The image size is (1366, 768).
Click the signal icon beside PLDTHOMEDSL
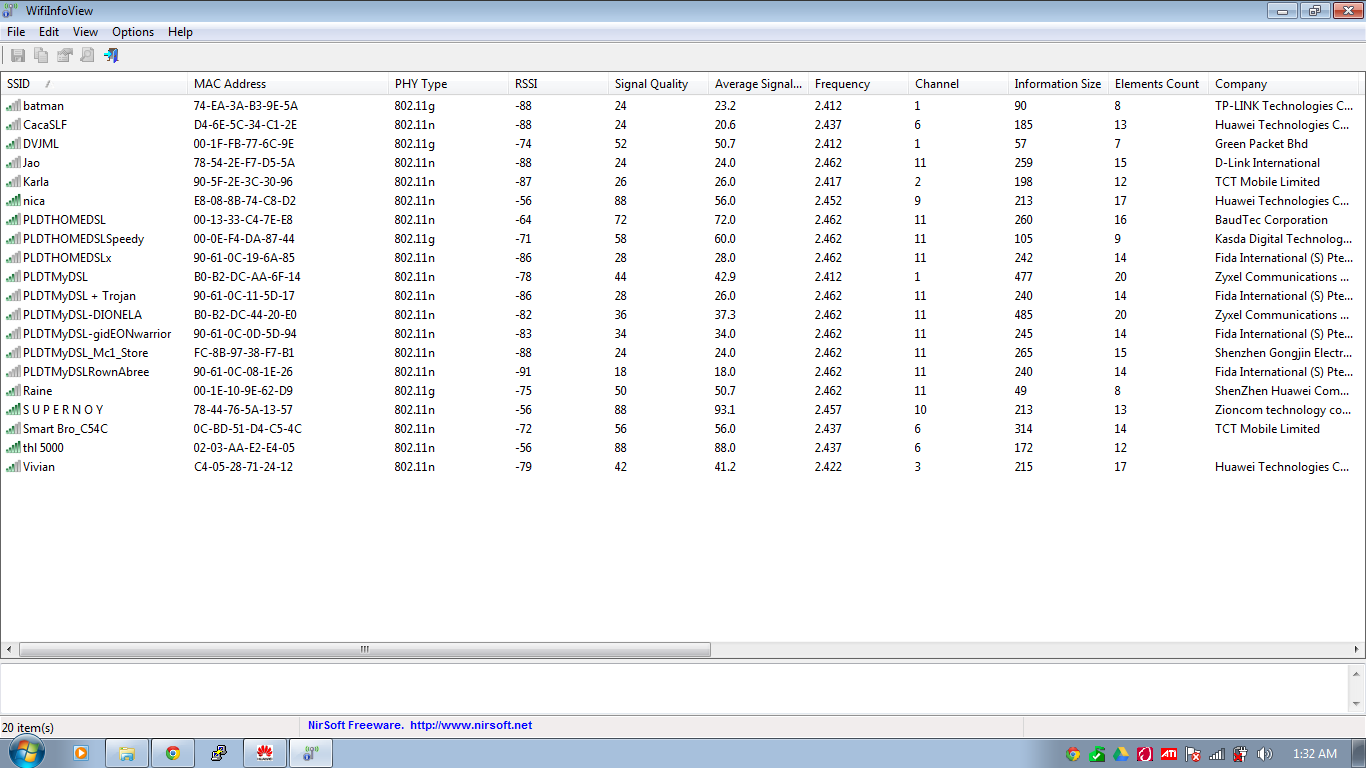tap(13, 219)
